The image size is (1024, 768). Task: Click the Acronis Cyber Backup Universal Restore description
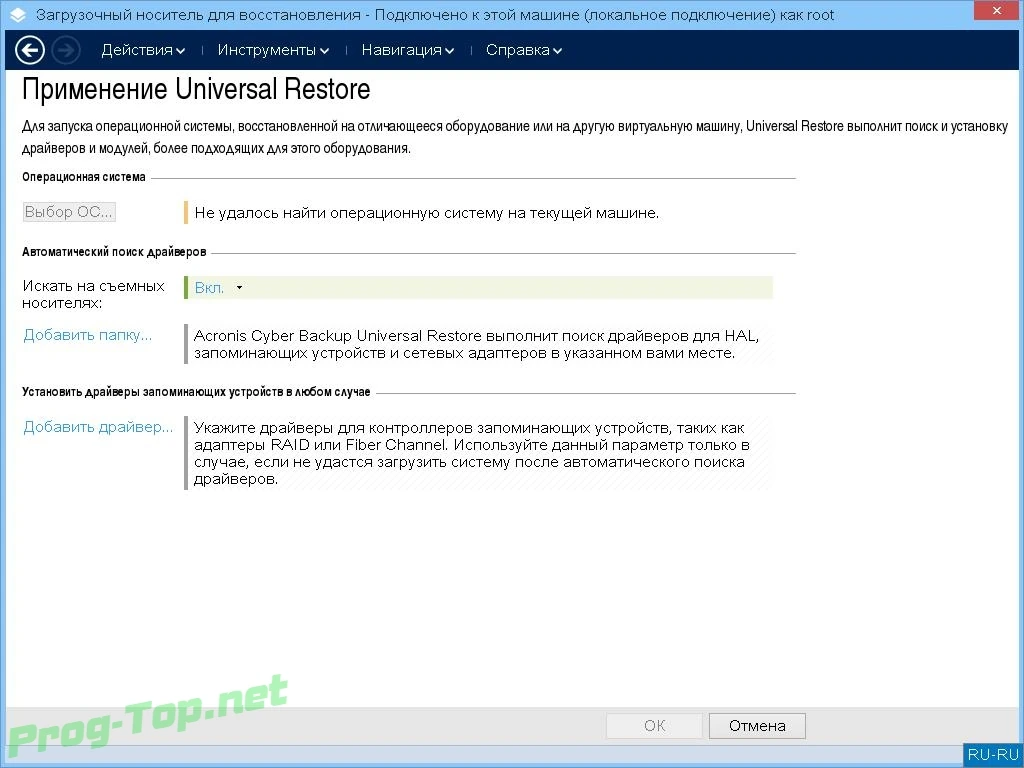point(476,344)
